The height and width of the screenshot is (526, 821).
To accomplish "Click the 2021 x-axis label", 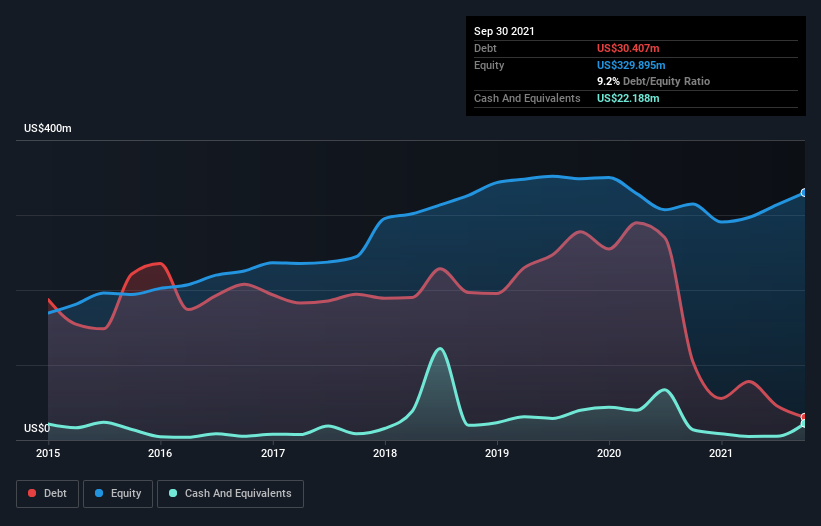I will 721,454.
